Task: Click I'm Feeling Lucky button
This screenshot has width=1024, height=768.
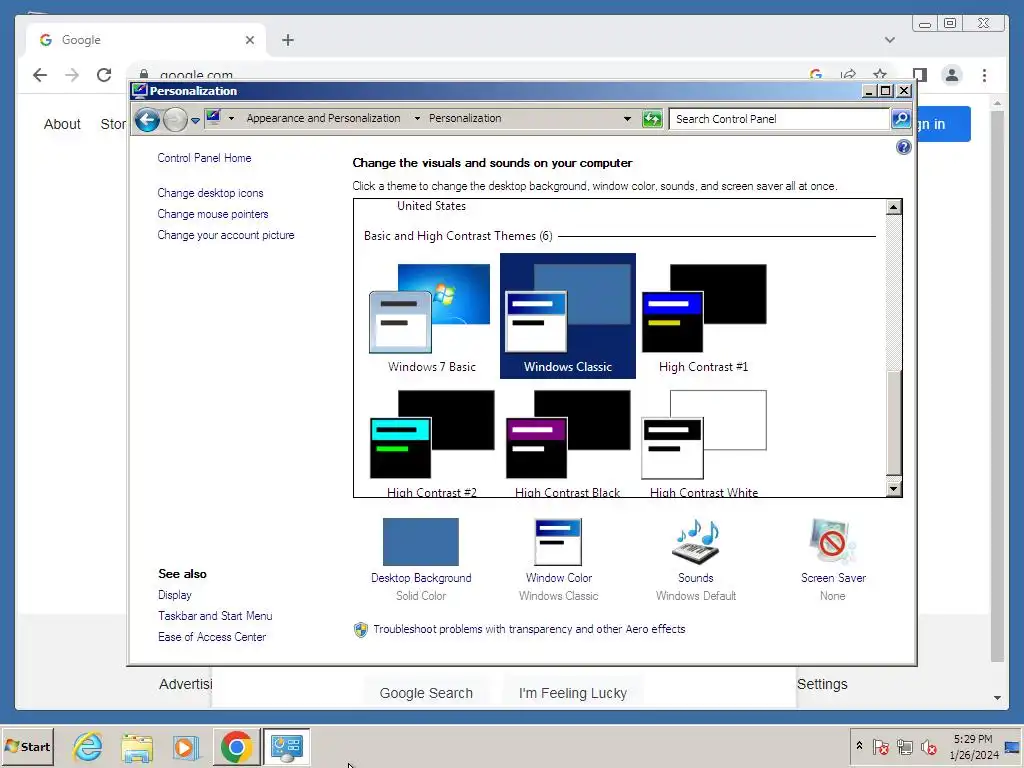Action: pyautogui.click(x=573, y=693)
